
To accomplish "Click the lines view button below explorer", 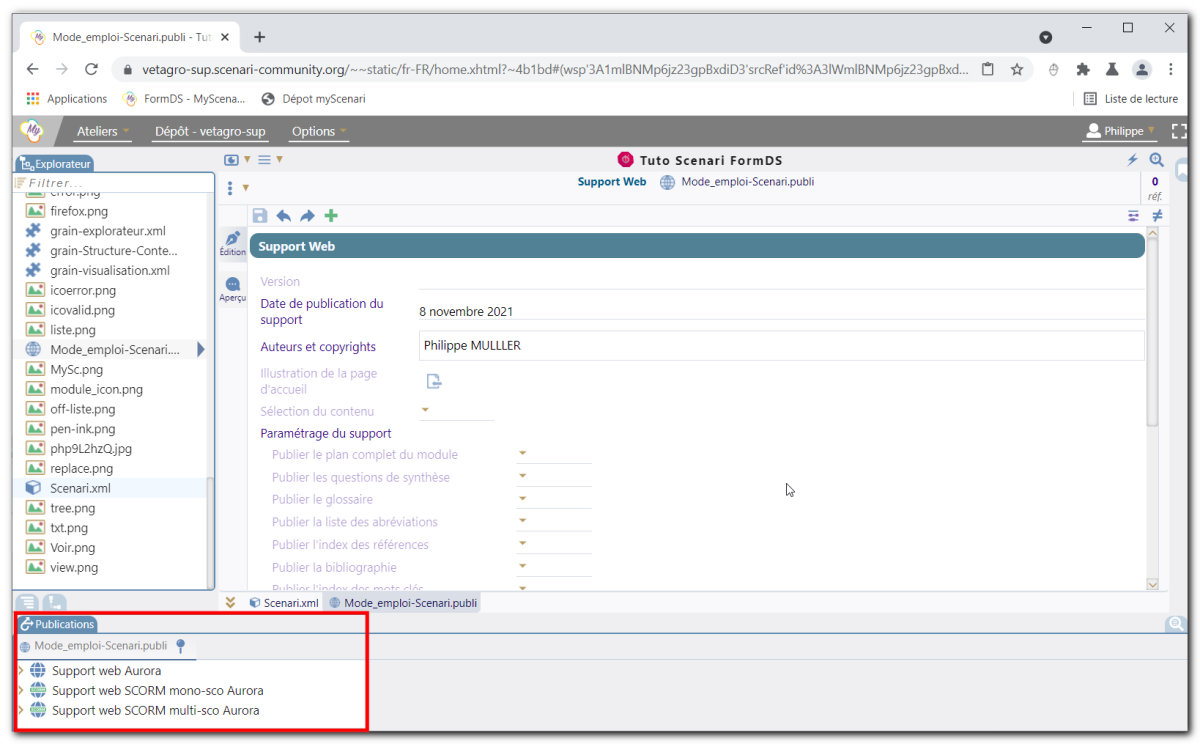I will point(28,602).
